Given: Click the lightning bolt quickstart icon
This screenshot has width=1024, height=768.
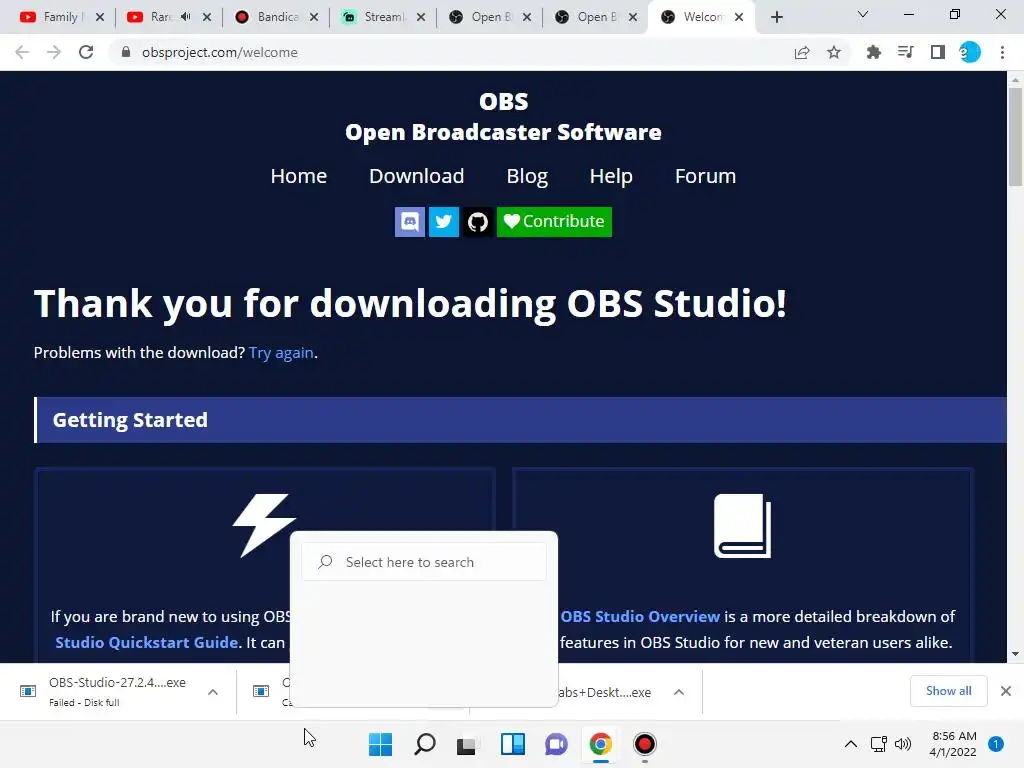Looking at the screenshot, I should pyautogui.click(x=264, y=525).
